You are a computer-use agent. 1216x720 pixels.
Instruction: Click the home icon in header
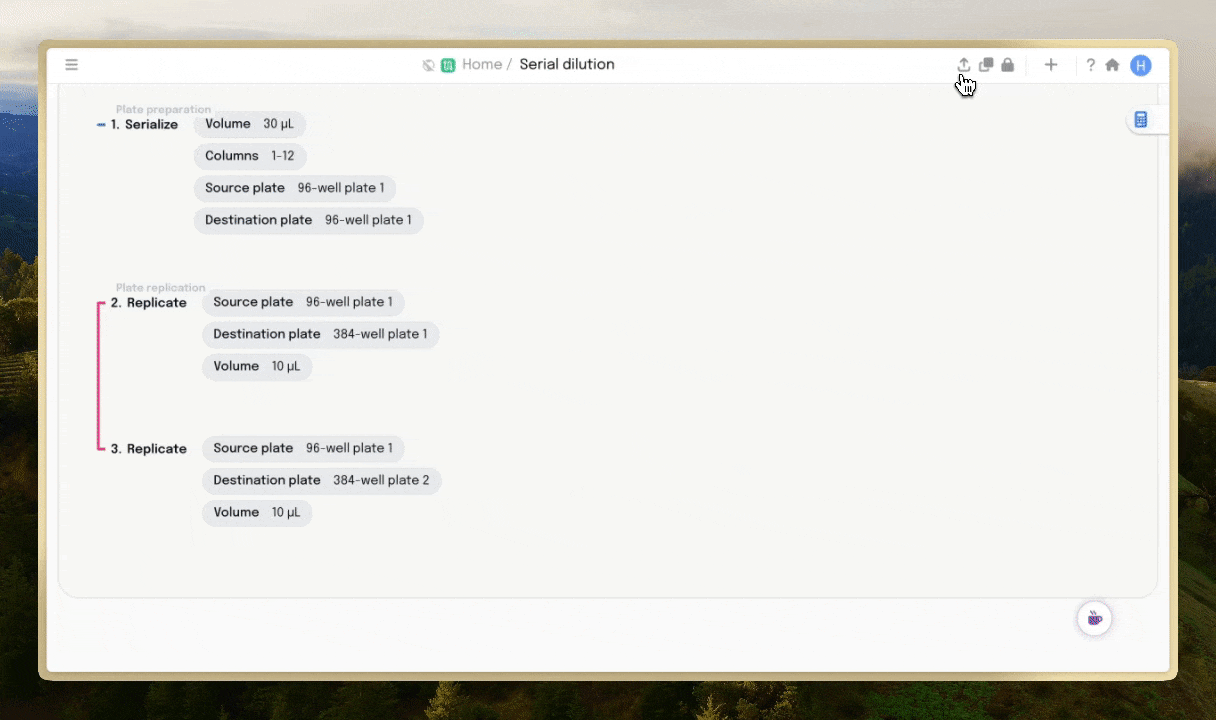(1112, 65)
